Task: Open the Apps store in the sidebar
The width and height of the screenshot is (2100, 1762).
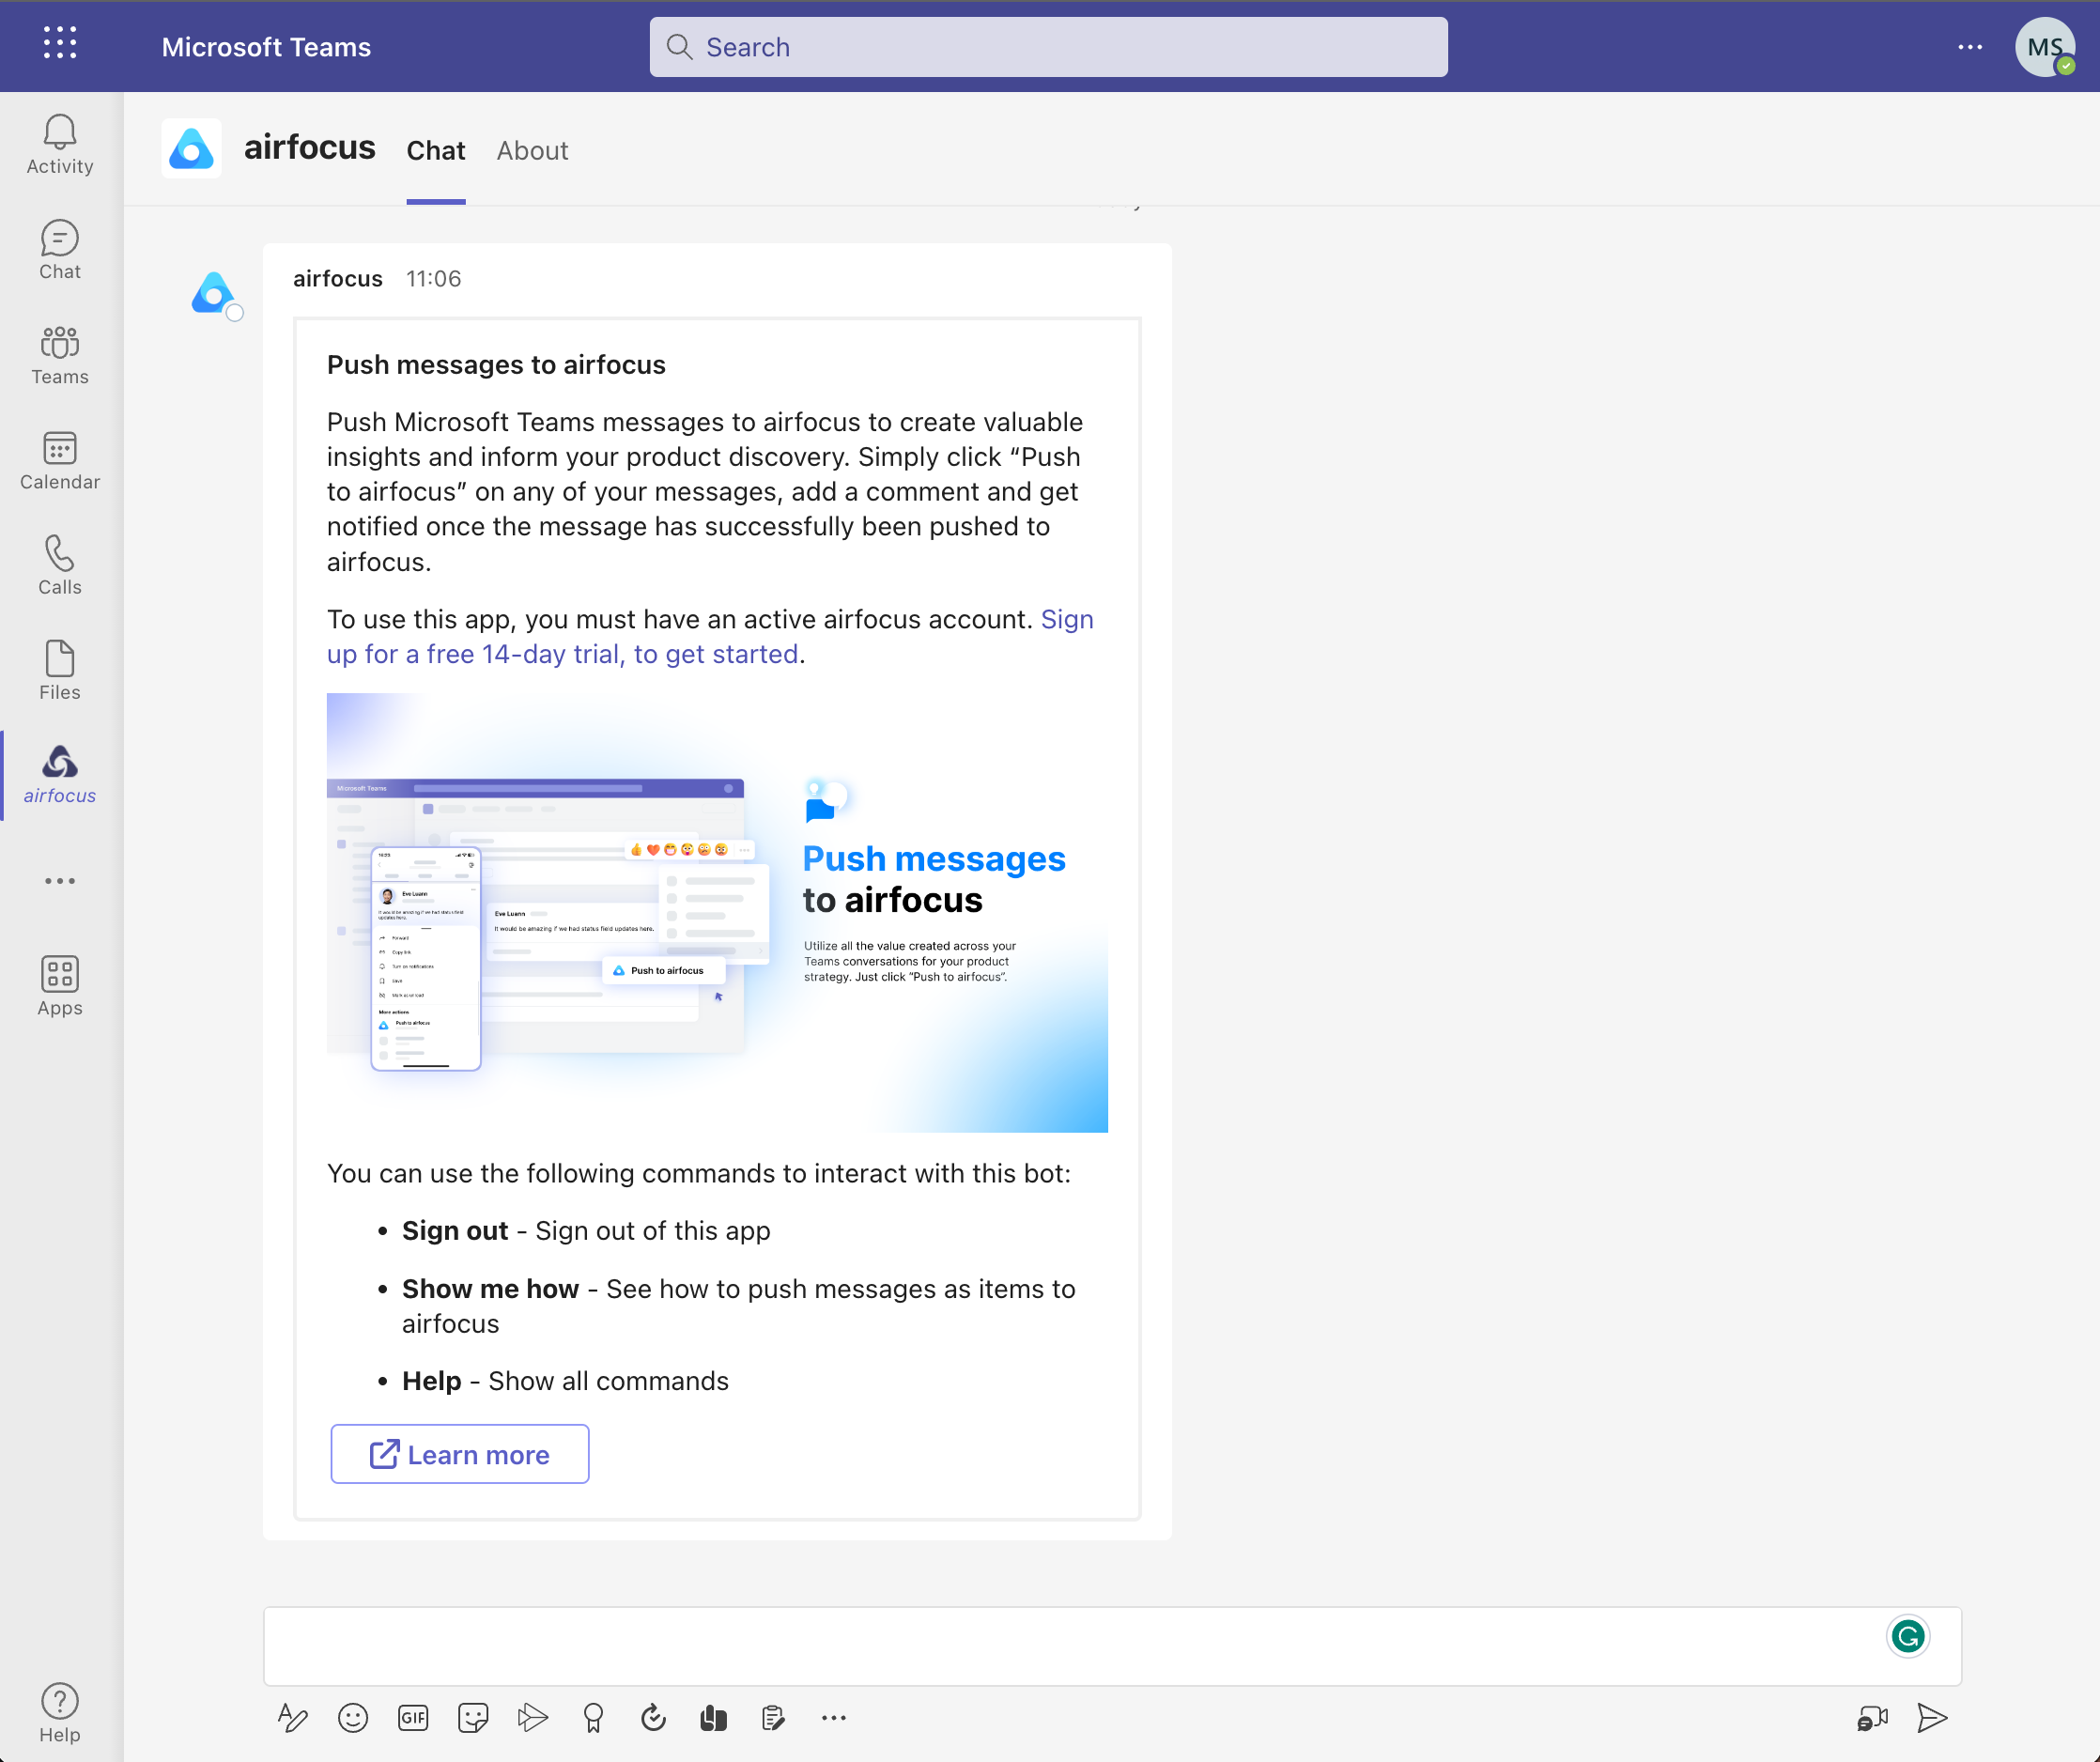Action: coord(60,986)
